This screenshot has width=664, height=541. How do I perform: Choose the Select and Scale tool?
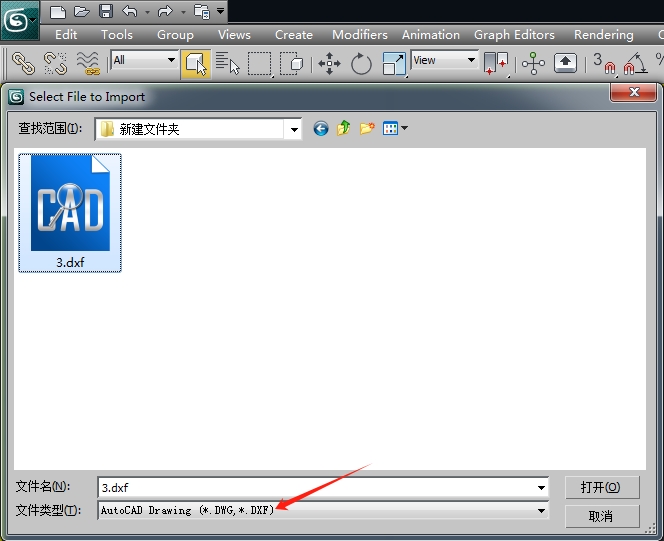point(394,63)
